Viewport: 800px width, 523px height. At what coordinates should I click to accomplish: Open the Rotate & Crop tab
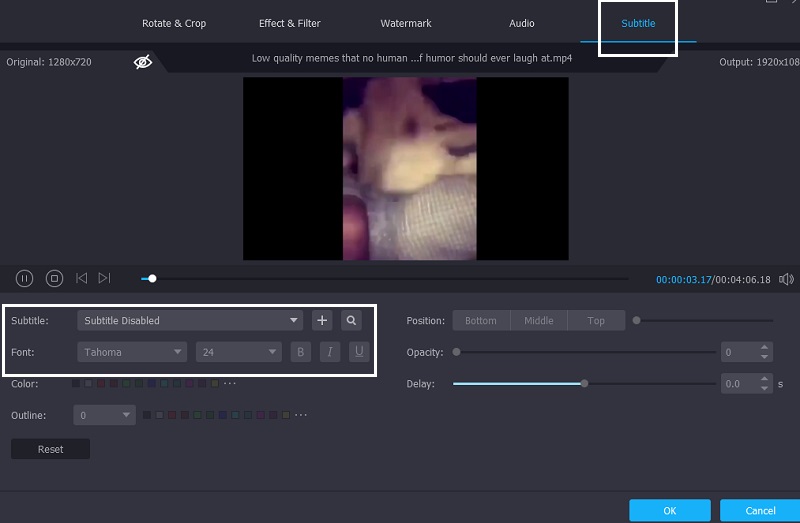point(175,23)
